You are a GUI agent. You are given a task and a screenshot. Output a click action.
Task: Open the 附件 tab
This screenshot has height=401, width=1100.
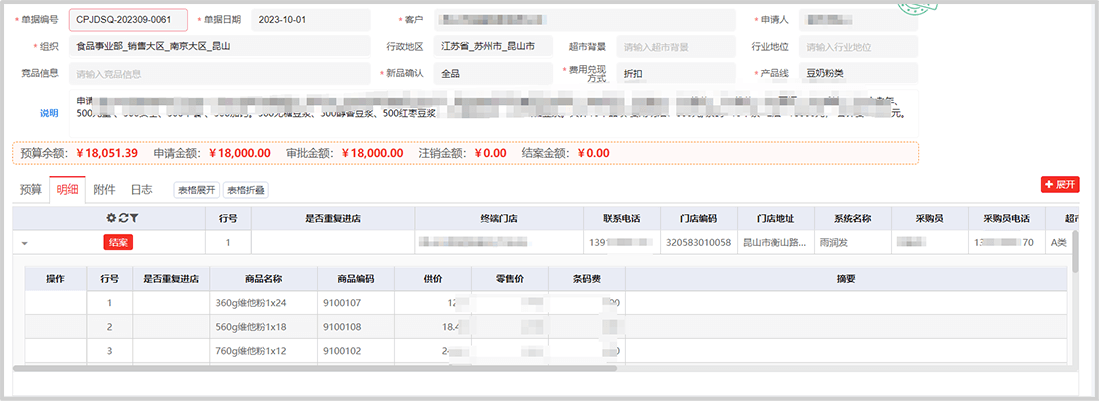pos(104,189)
